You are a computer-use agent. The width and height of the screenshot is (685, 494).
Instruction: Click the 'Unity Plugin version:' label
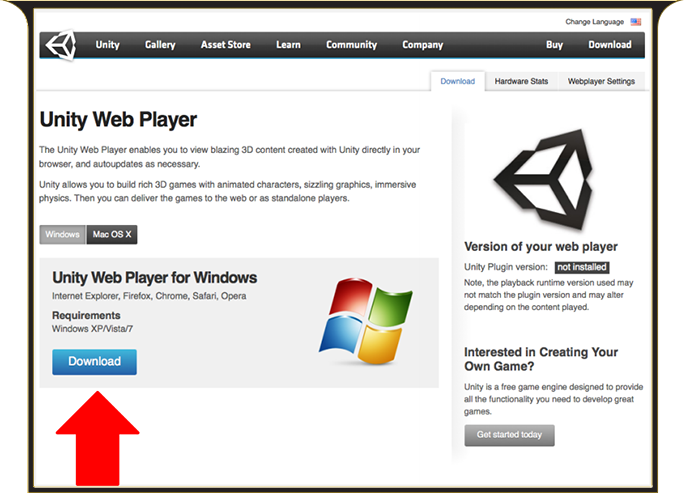click(x=506, y=267)
